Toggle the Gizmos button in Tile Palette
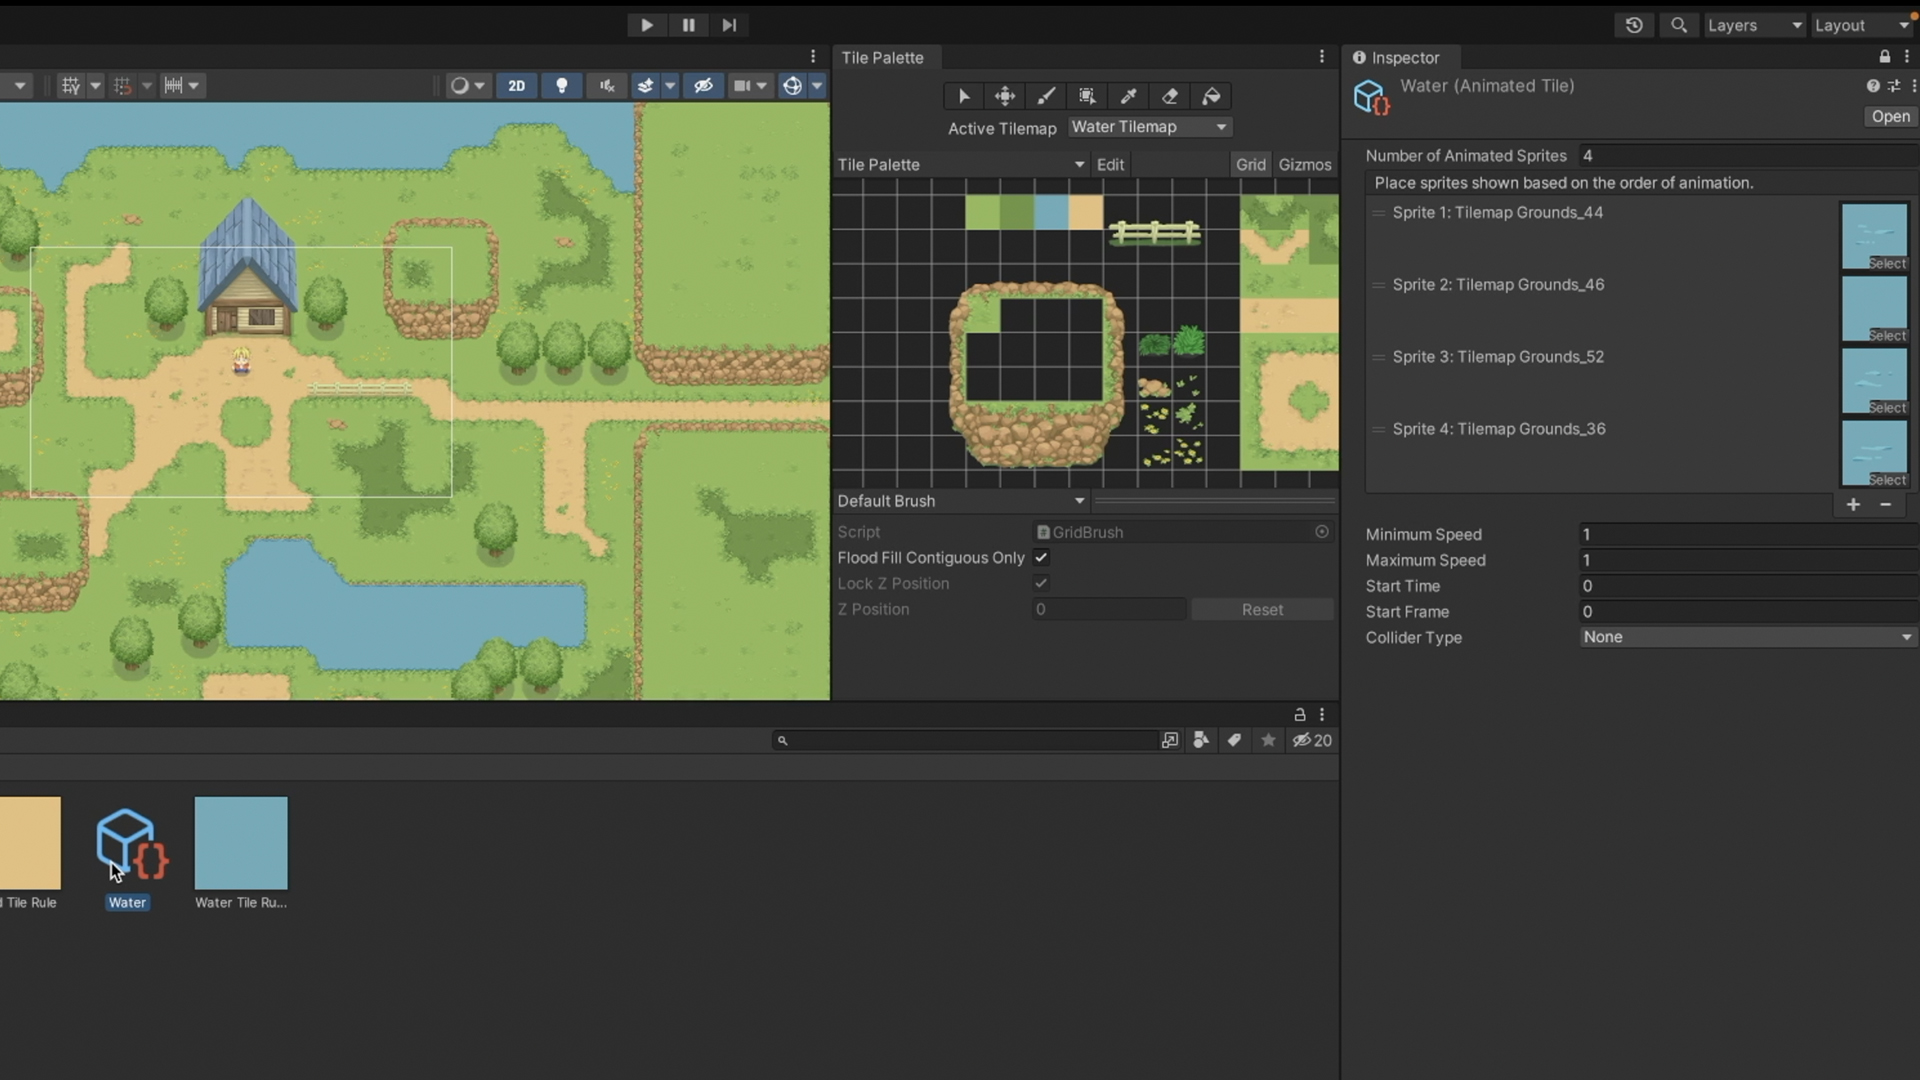The height and width of the screenshot is (1080, 1920). click(1304, 164)
